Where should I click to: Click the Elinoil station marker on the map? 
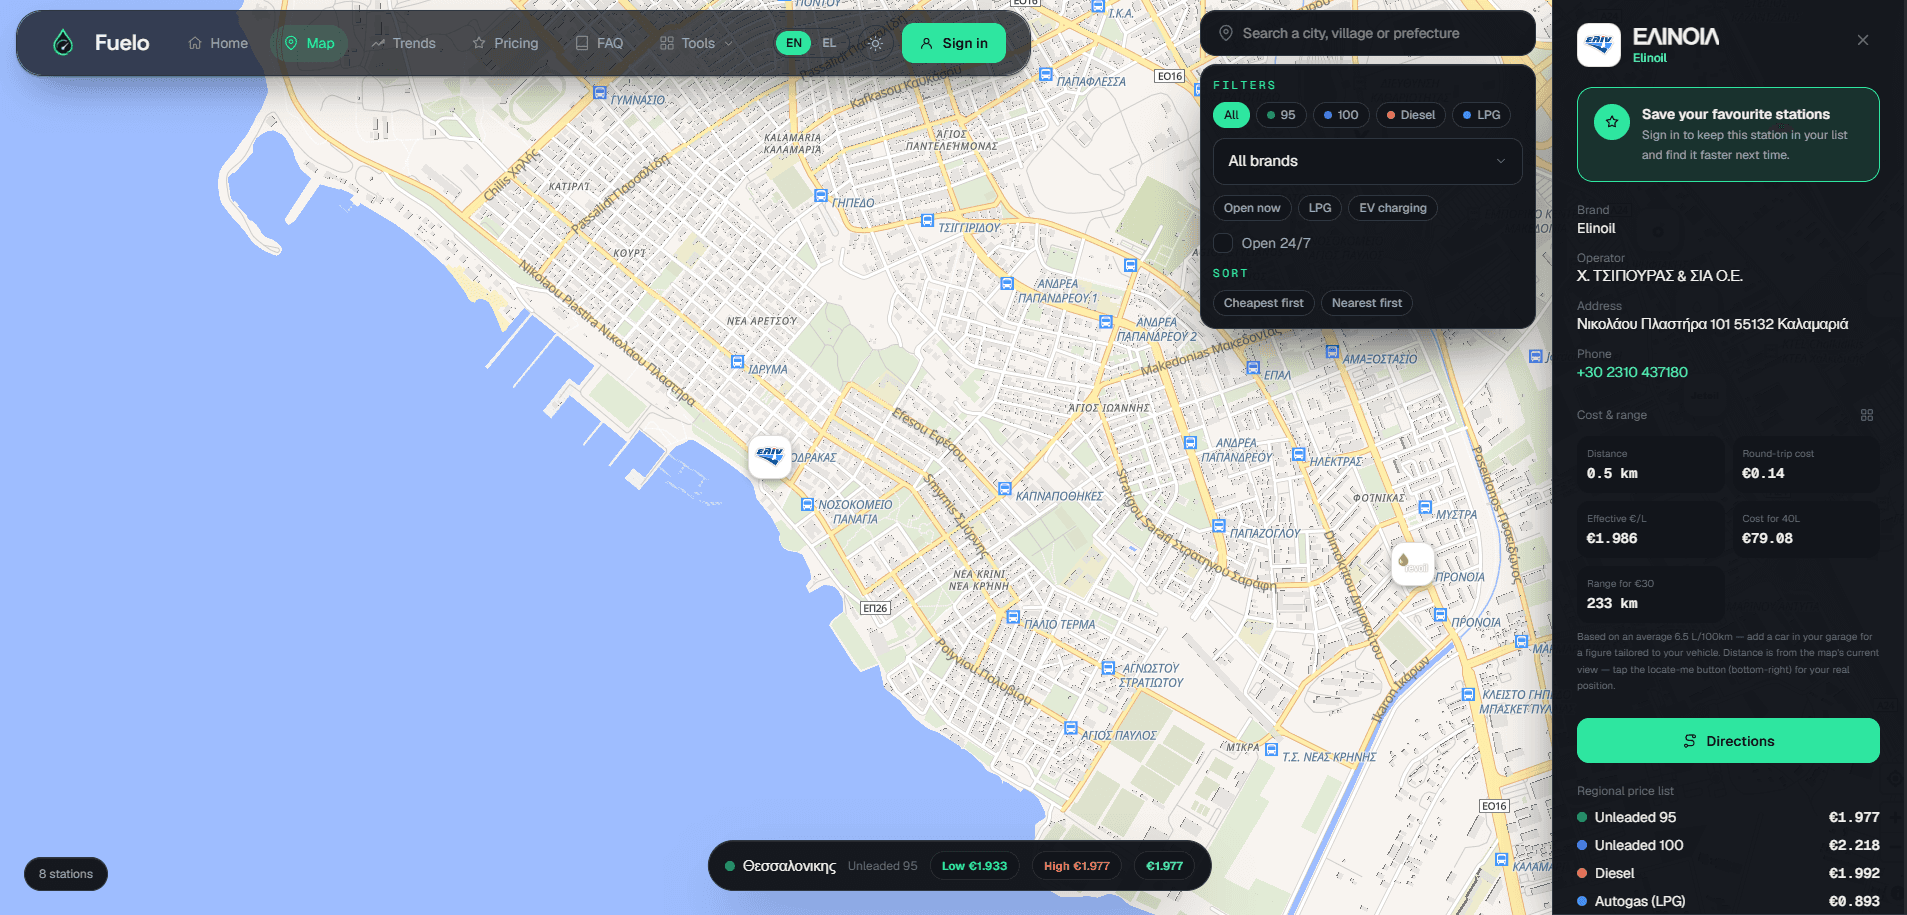[x=770, y=457]
